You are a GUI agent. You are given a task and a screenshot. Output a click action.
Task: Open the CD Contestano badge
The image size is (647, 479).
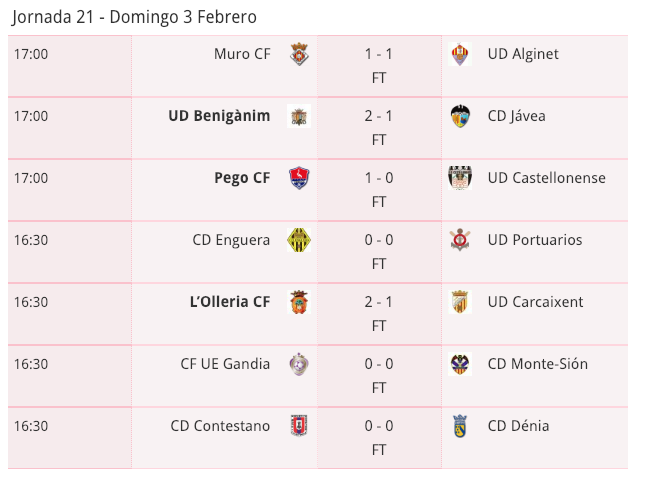[299, 426]
